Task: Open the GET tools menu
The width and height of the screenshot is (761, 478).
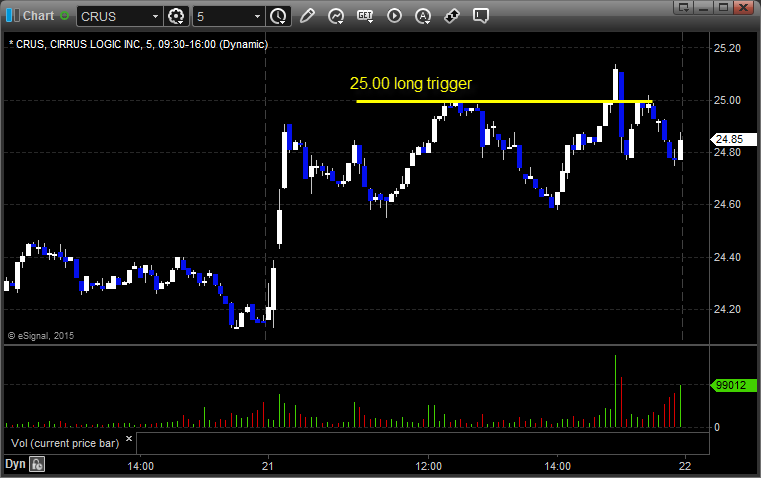Action: pos(365,16)
